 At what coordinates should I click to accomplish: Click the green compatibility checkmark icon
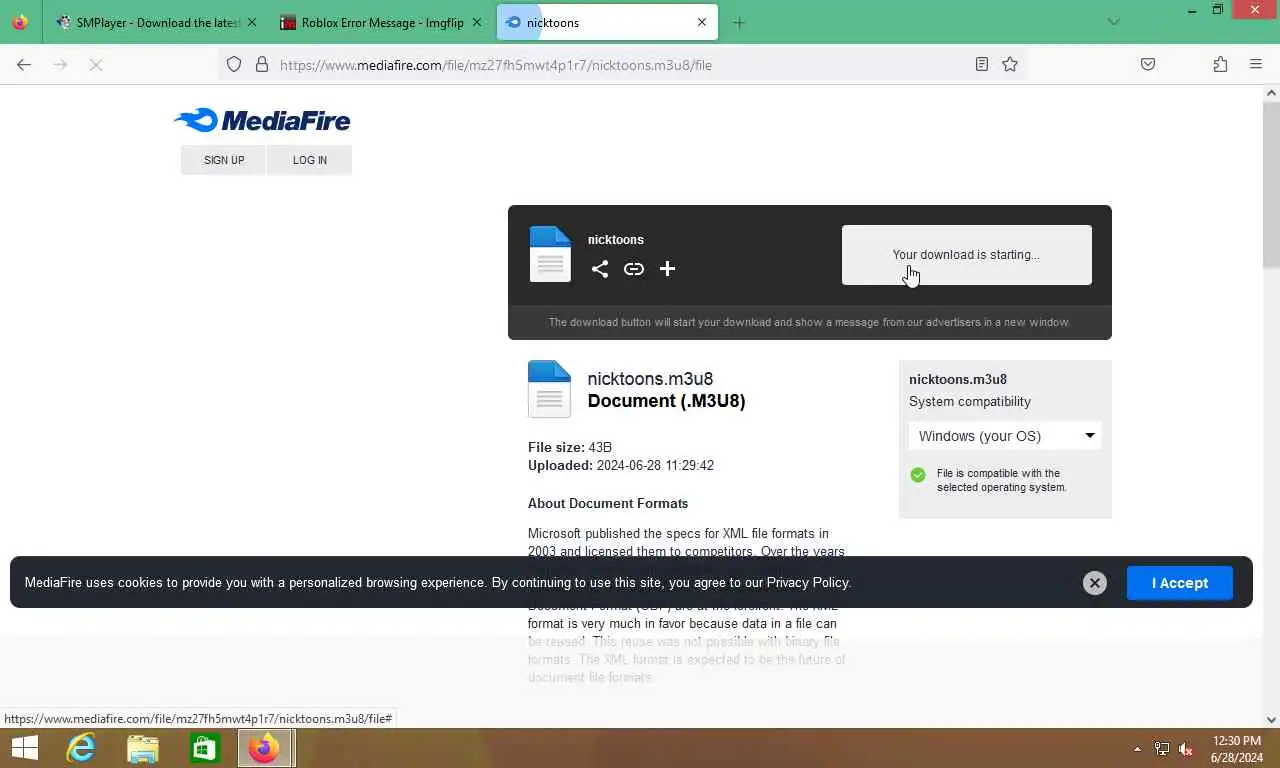point(918,475)
